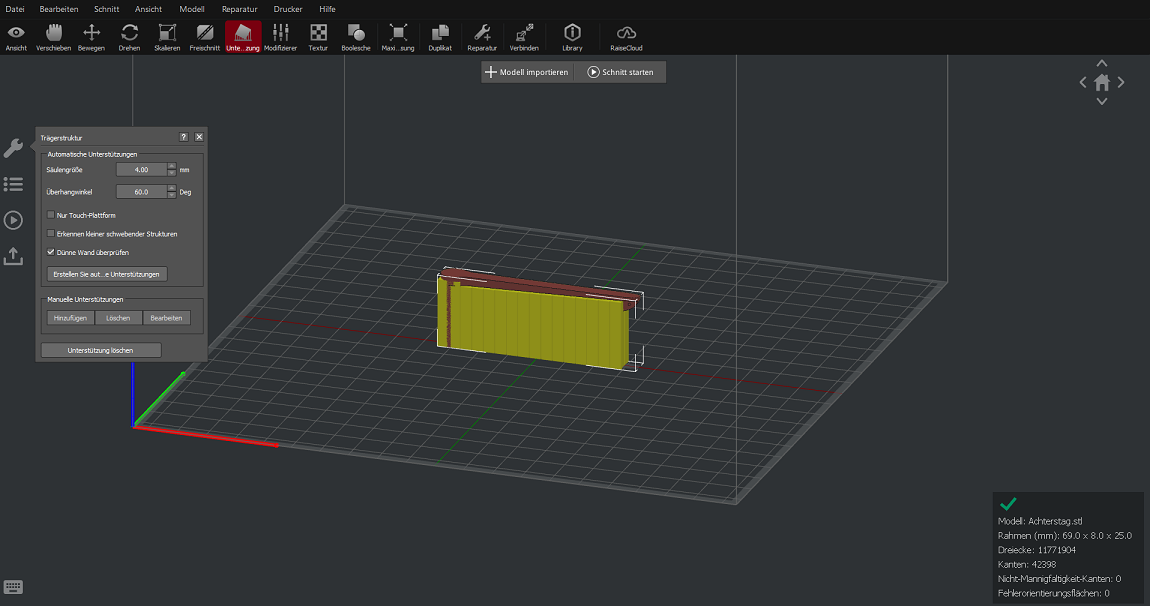Uncheck Dünne Wand überprüfen option
1150x606 pixels.
pos(51,253)
